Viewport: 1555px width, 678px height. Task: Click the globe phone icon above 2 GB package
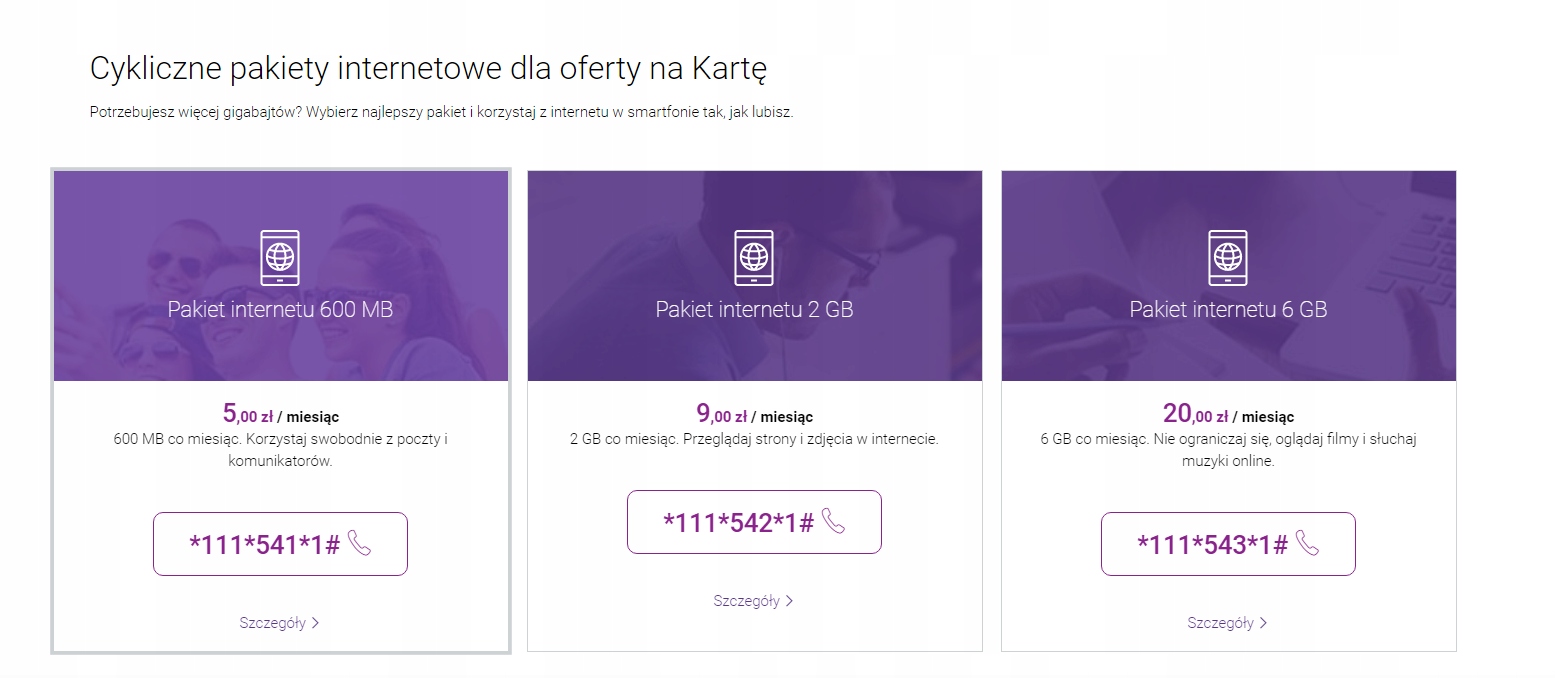point(754,257)
